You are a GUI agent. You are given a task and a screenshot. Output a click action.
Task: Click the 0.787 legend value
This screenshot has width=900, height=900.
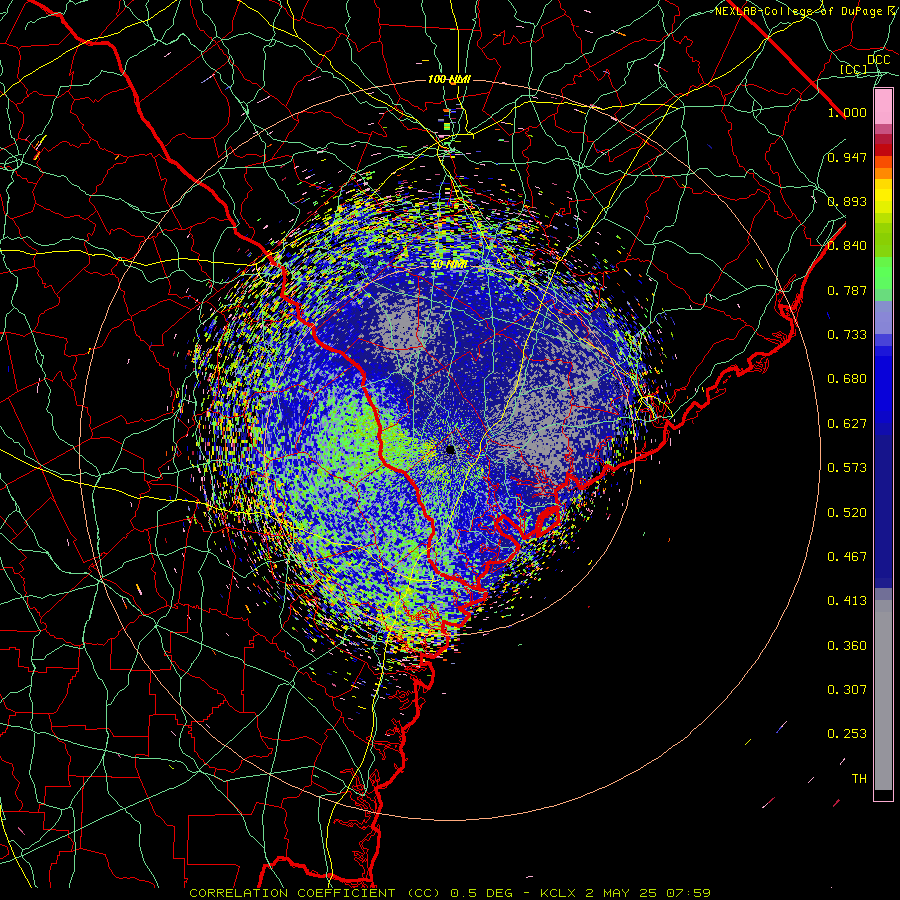(x=847, y=290)
